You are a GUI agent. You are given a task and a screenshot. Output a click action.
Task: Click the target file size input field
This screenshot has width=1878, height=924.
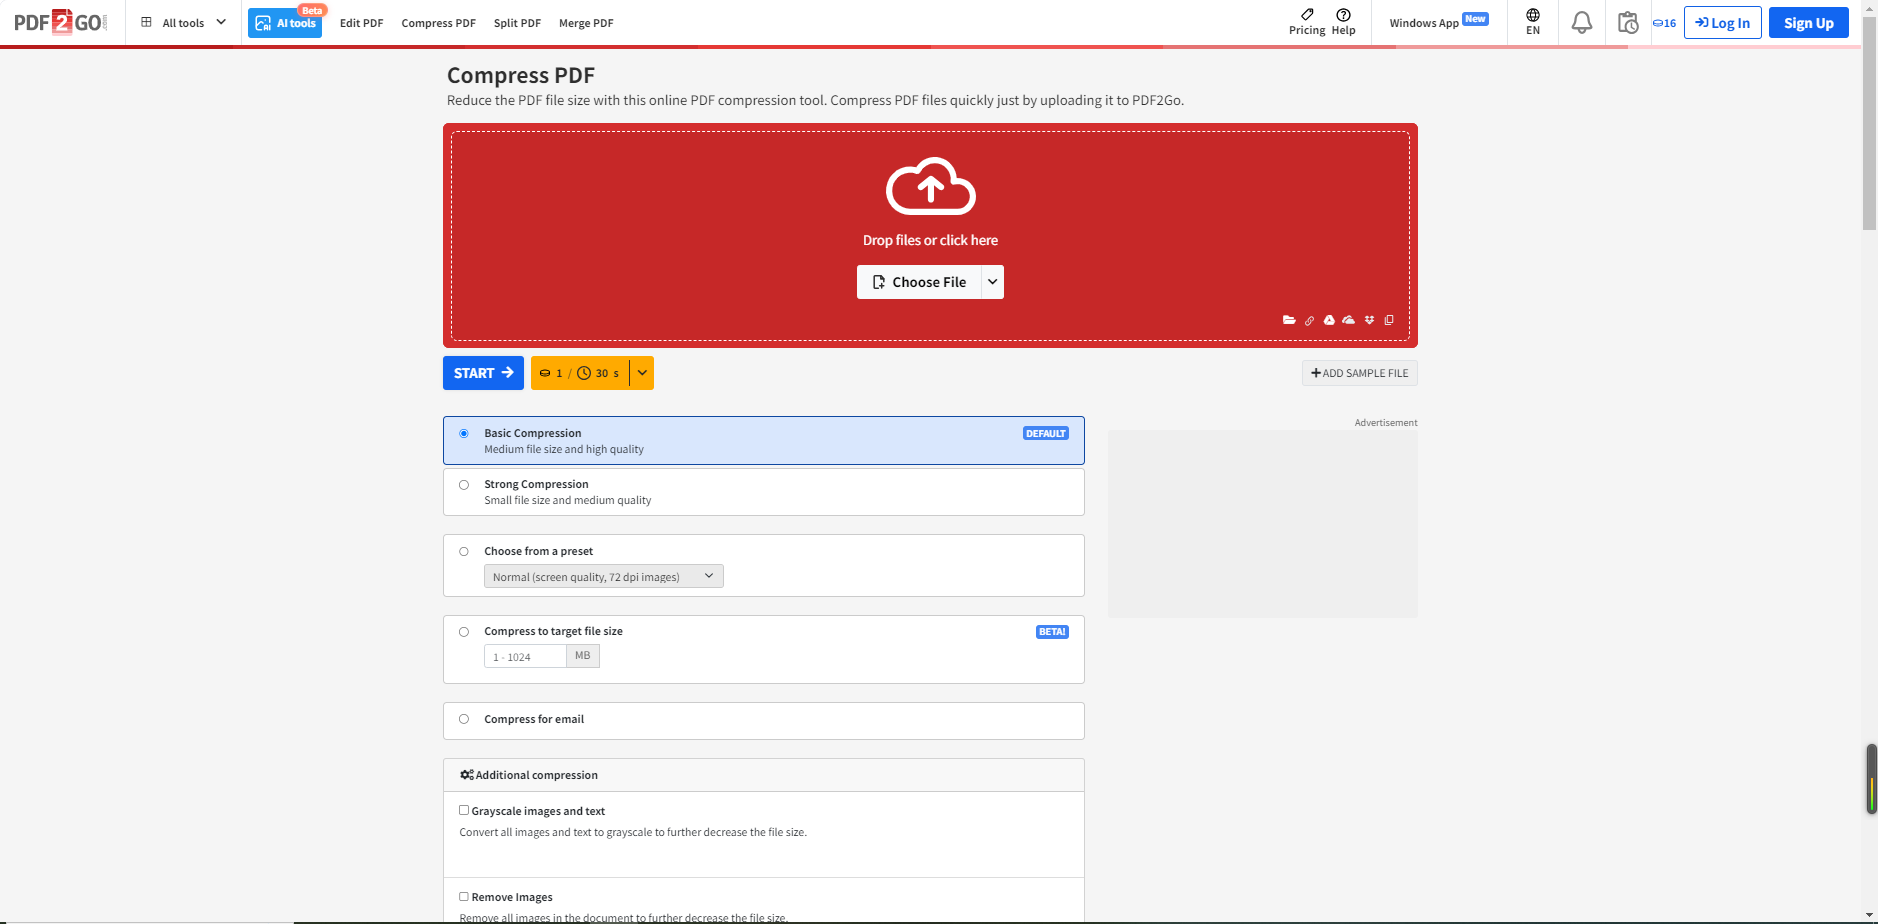(525, 657)
